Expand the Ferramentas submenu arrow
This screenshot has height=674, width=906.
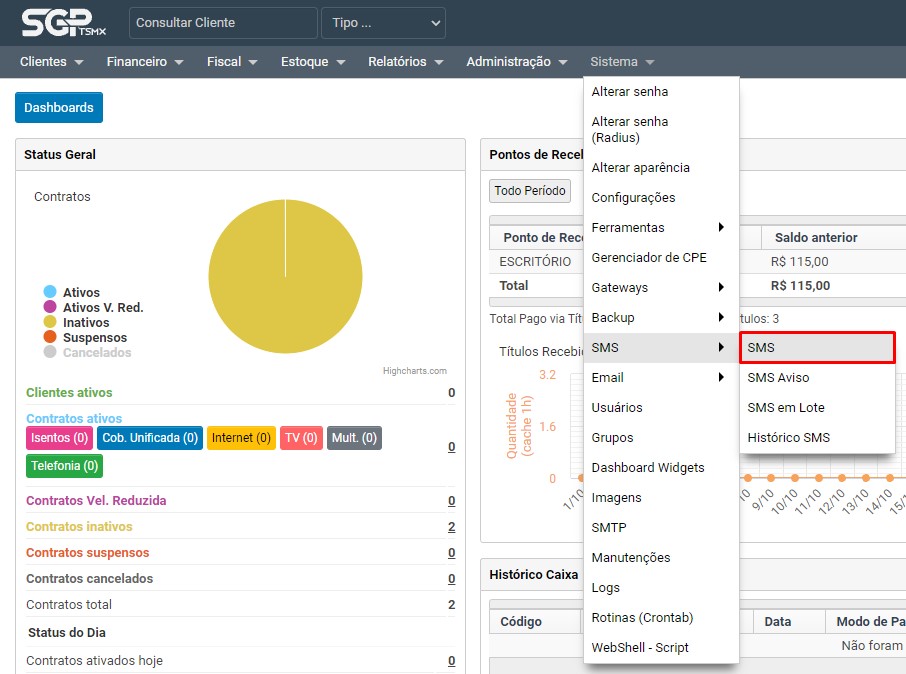721,228
